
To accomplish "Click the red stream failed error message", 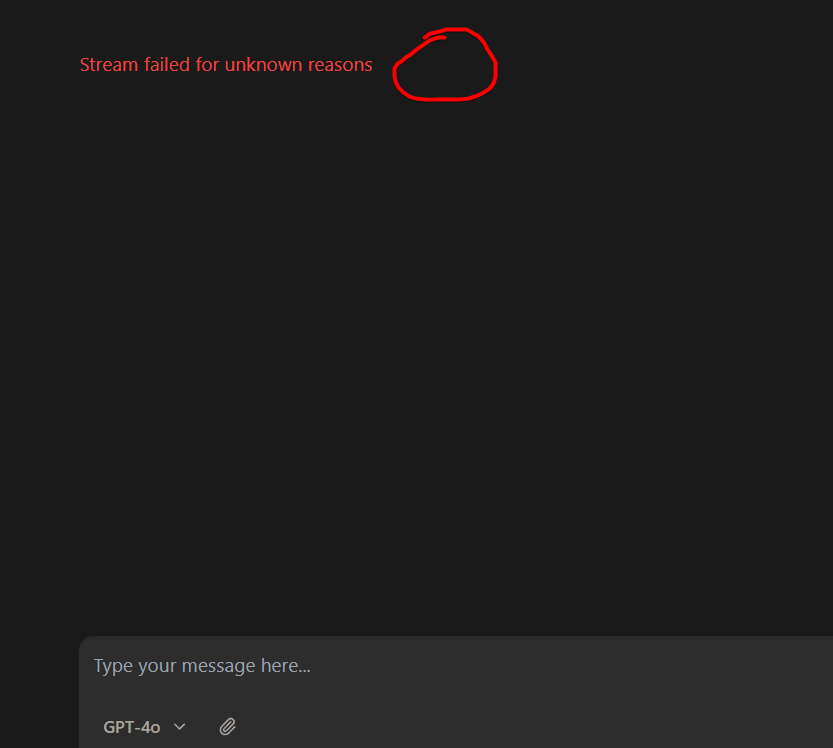I will coord(226,65).
